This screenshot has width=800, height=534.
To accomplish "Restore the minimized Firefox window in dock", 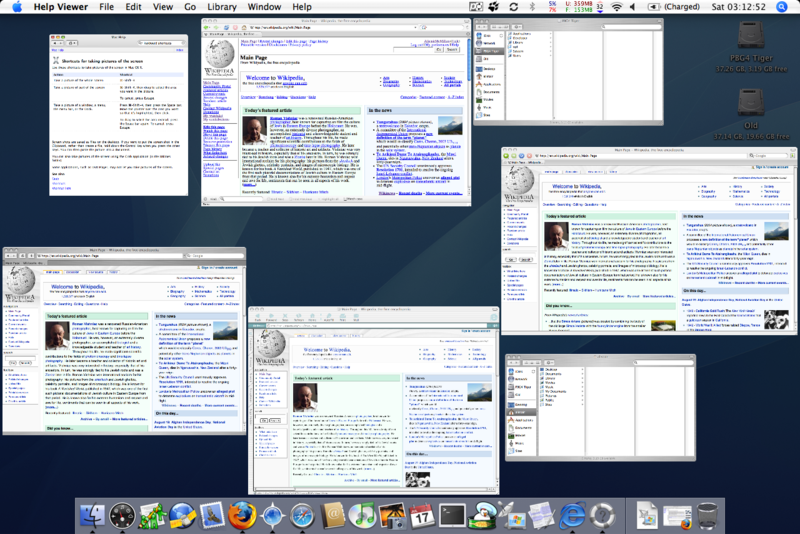I will point(678,516).
